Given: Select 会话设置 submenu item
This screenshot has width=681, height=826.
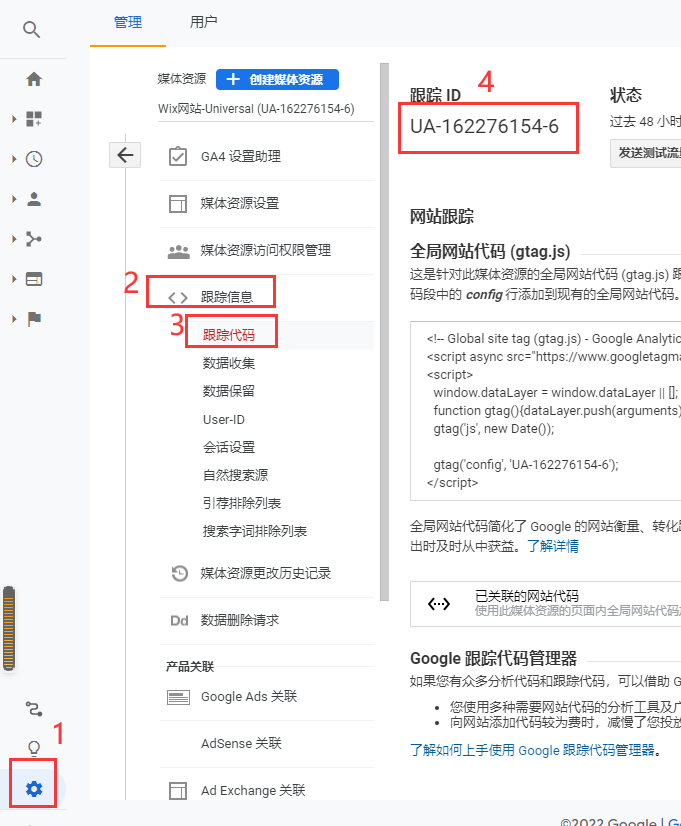Looking at the screenshot, I should click(229, 447).
